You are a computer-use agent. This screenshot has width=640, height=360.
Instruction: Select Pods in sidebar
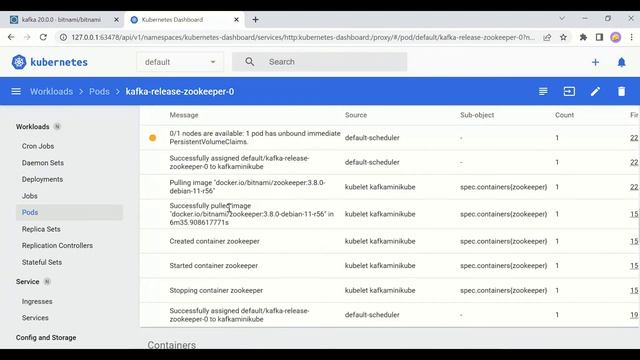click(69, 212)
